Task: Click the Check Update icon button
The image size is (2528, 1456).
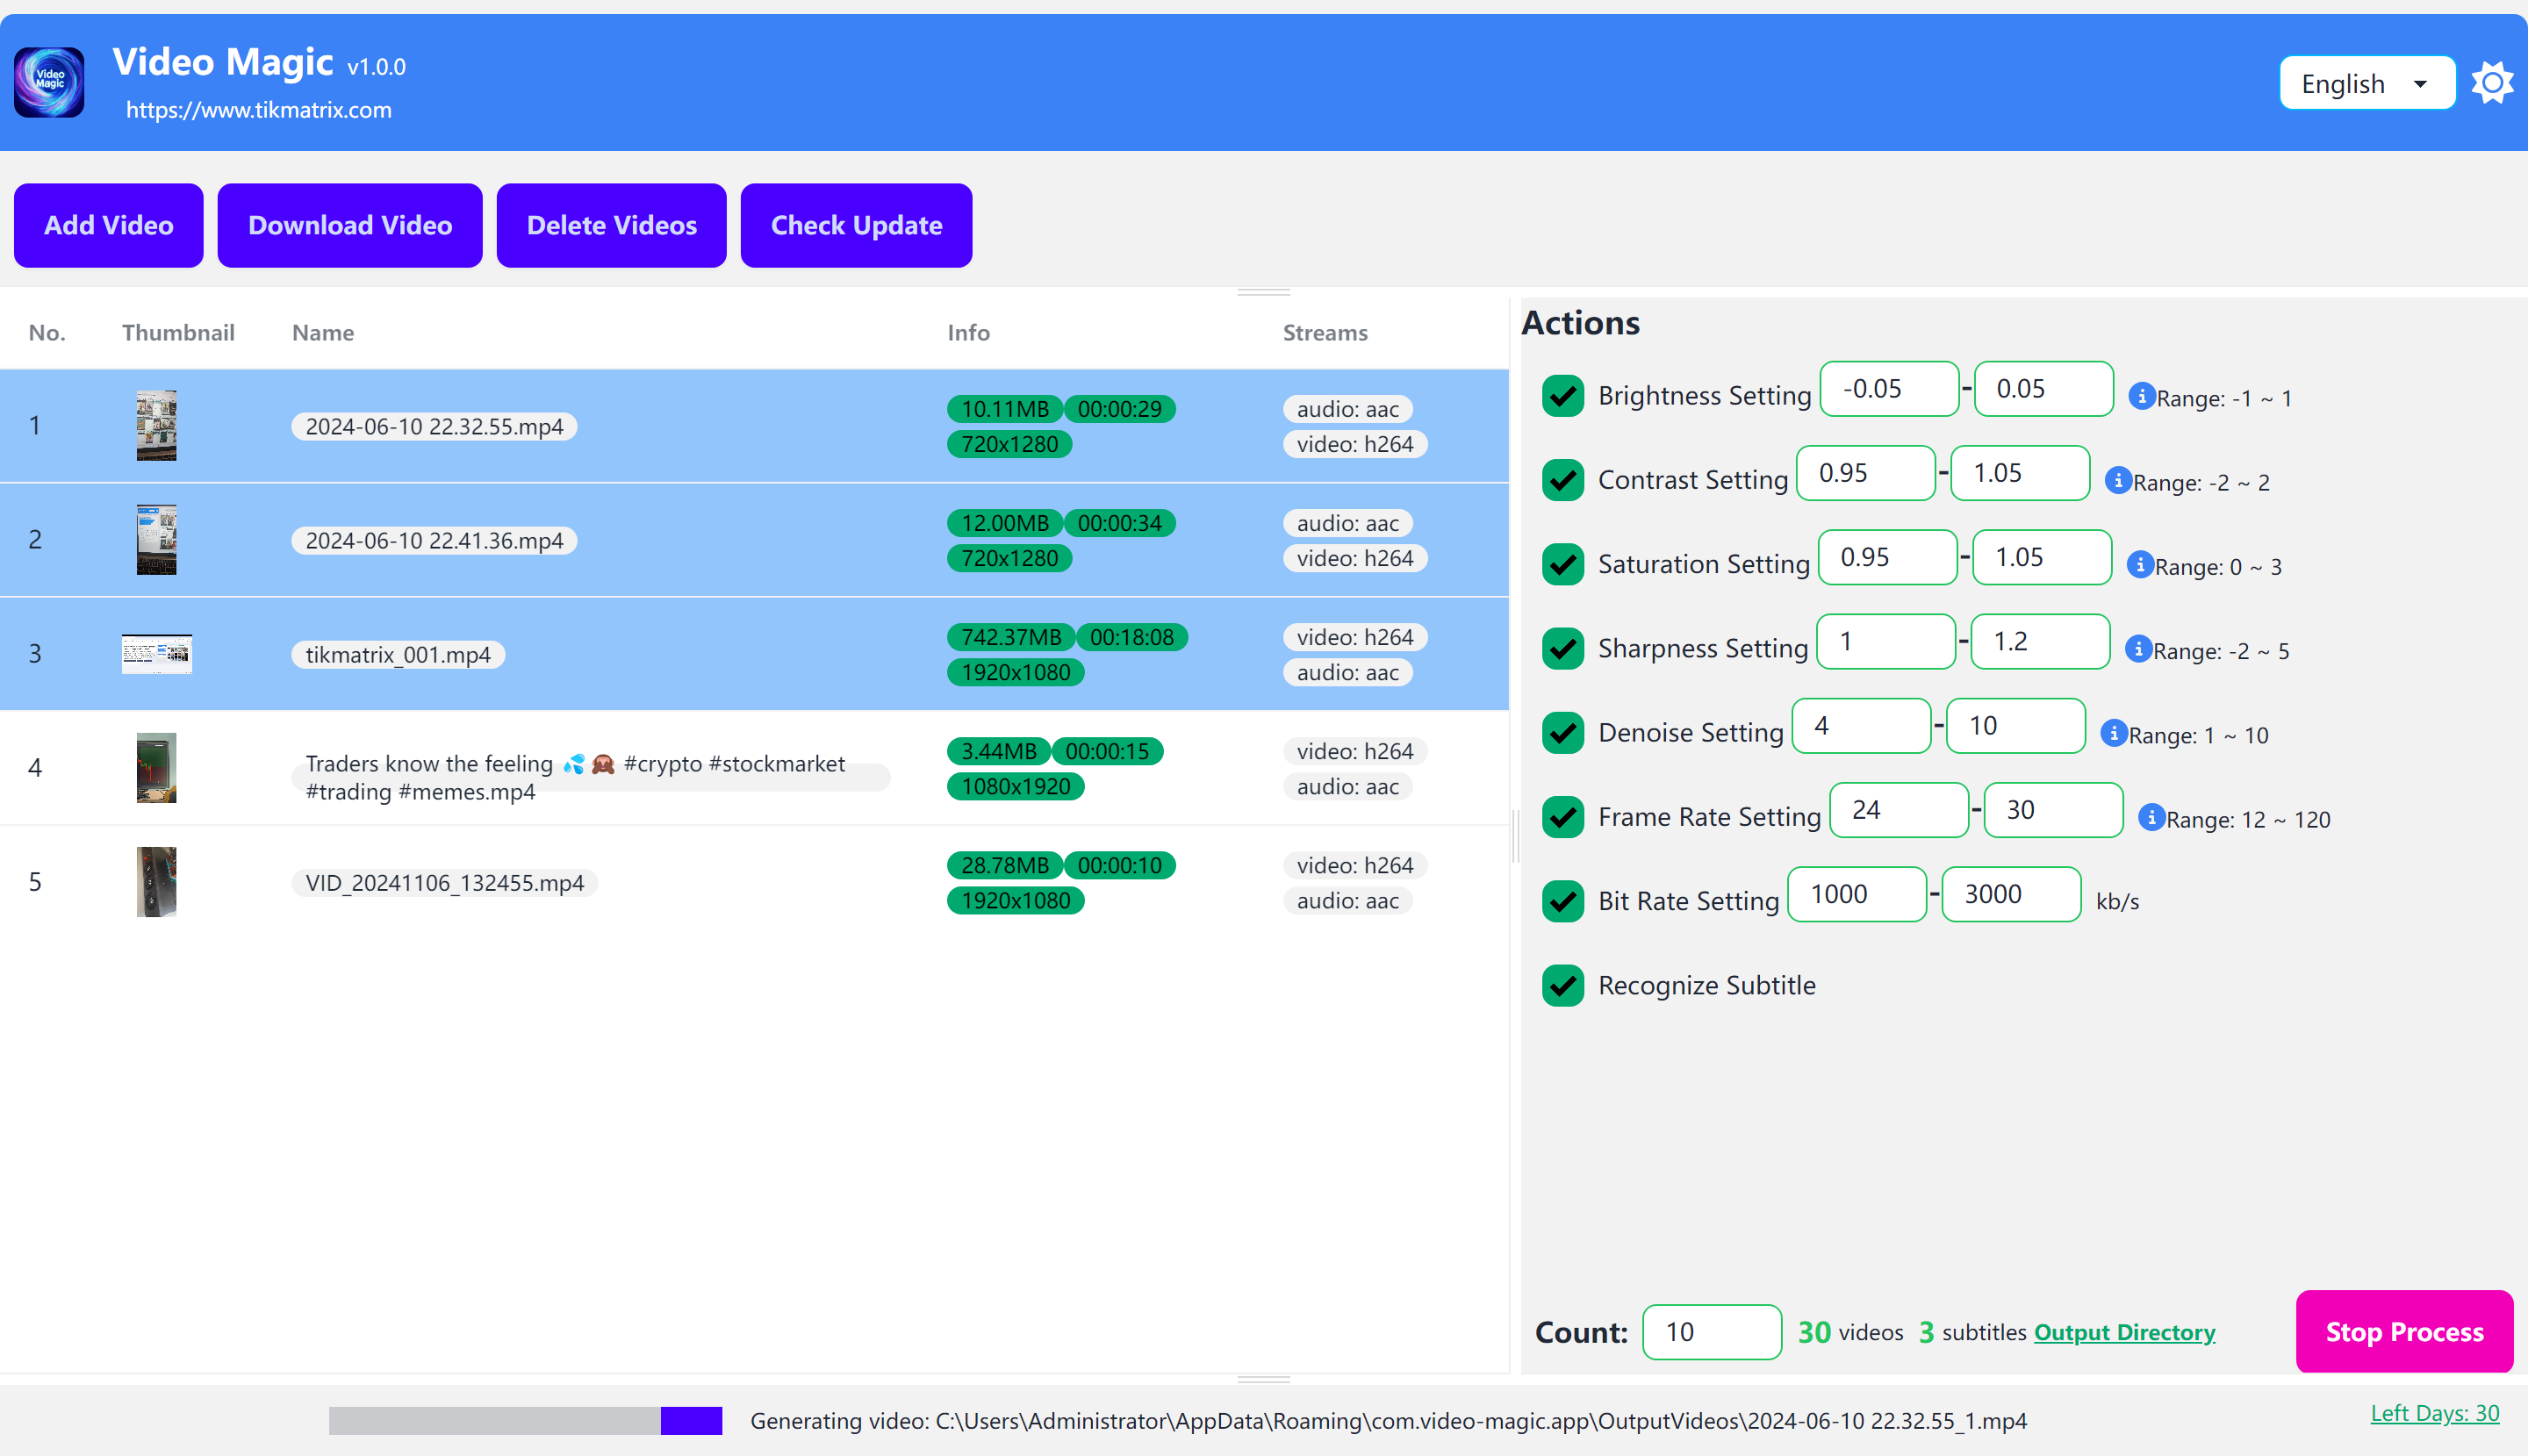Action: pos(854,226)
